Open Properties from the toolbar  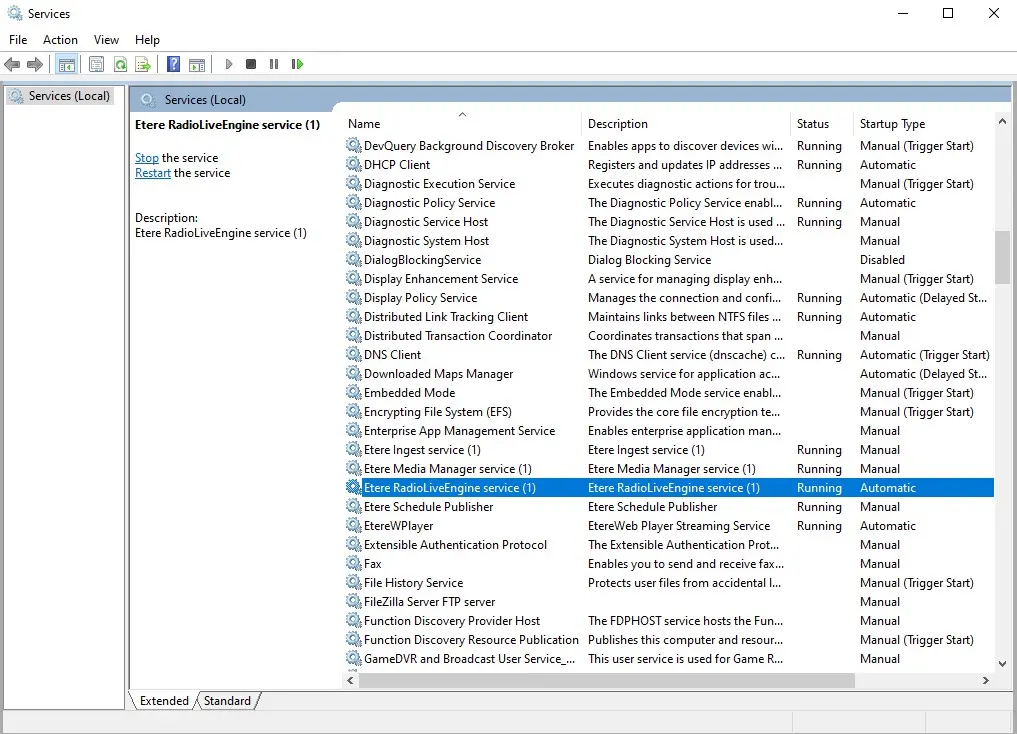pos(96,65)
